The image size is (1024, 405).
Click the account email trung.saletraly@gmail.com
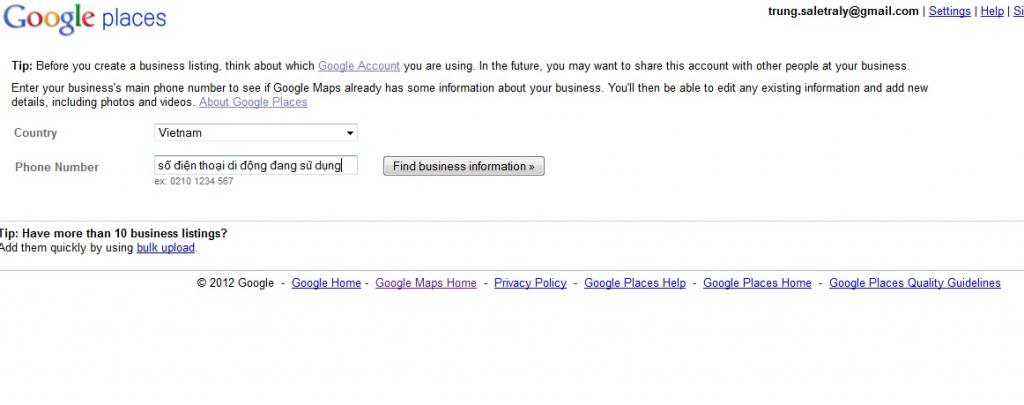pyautogui.click(x=843, y=11)
